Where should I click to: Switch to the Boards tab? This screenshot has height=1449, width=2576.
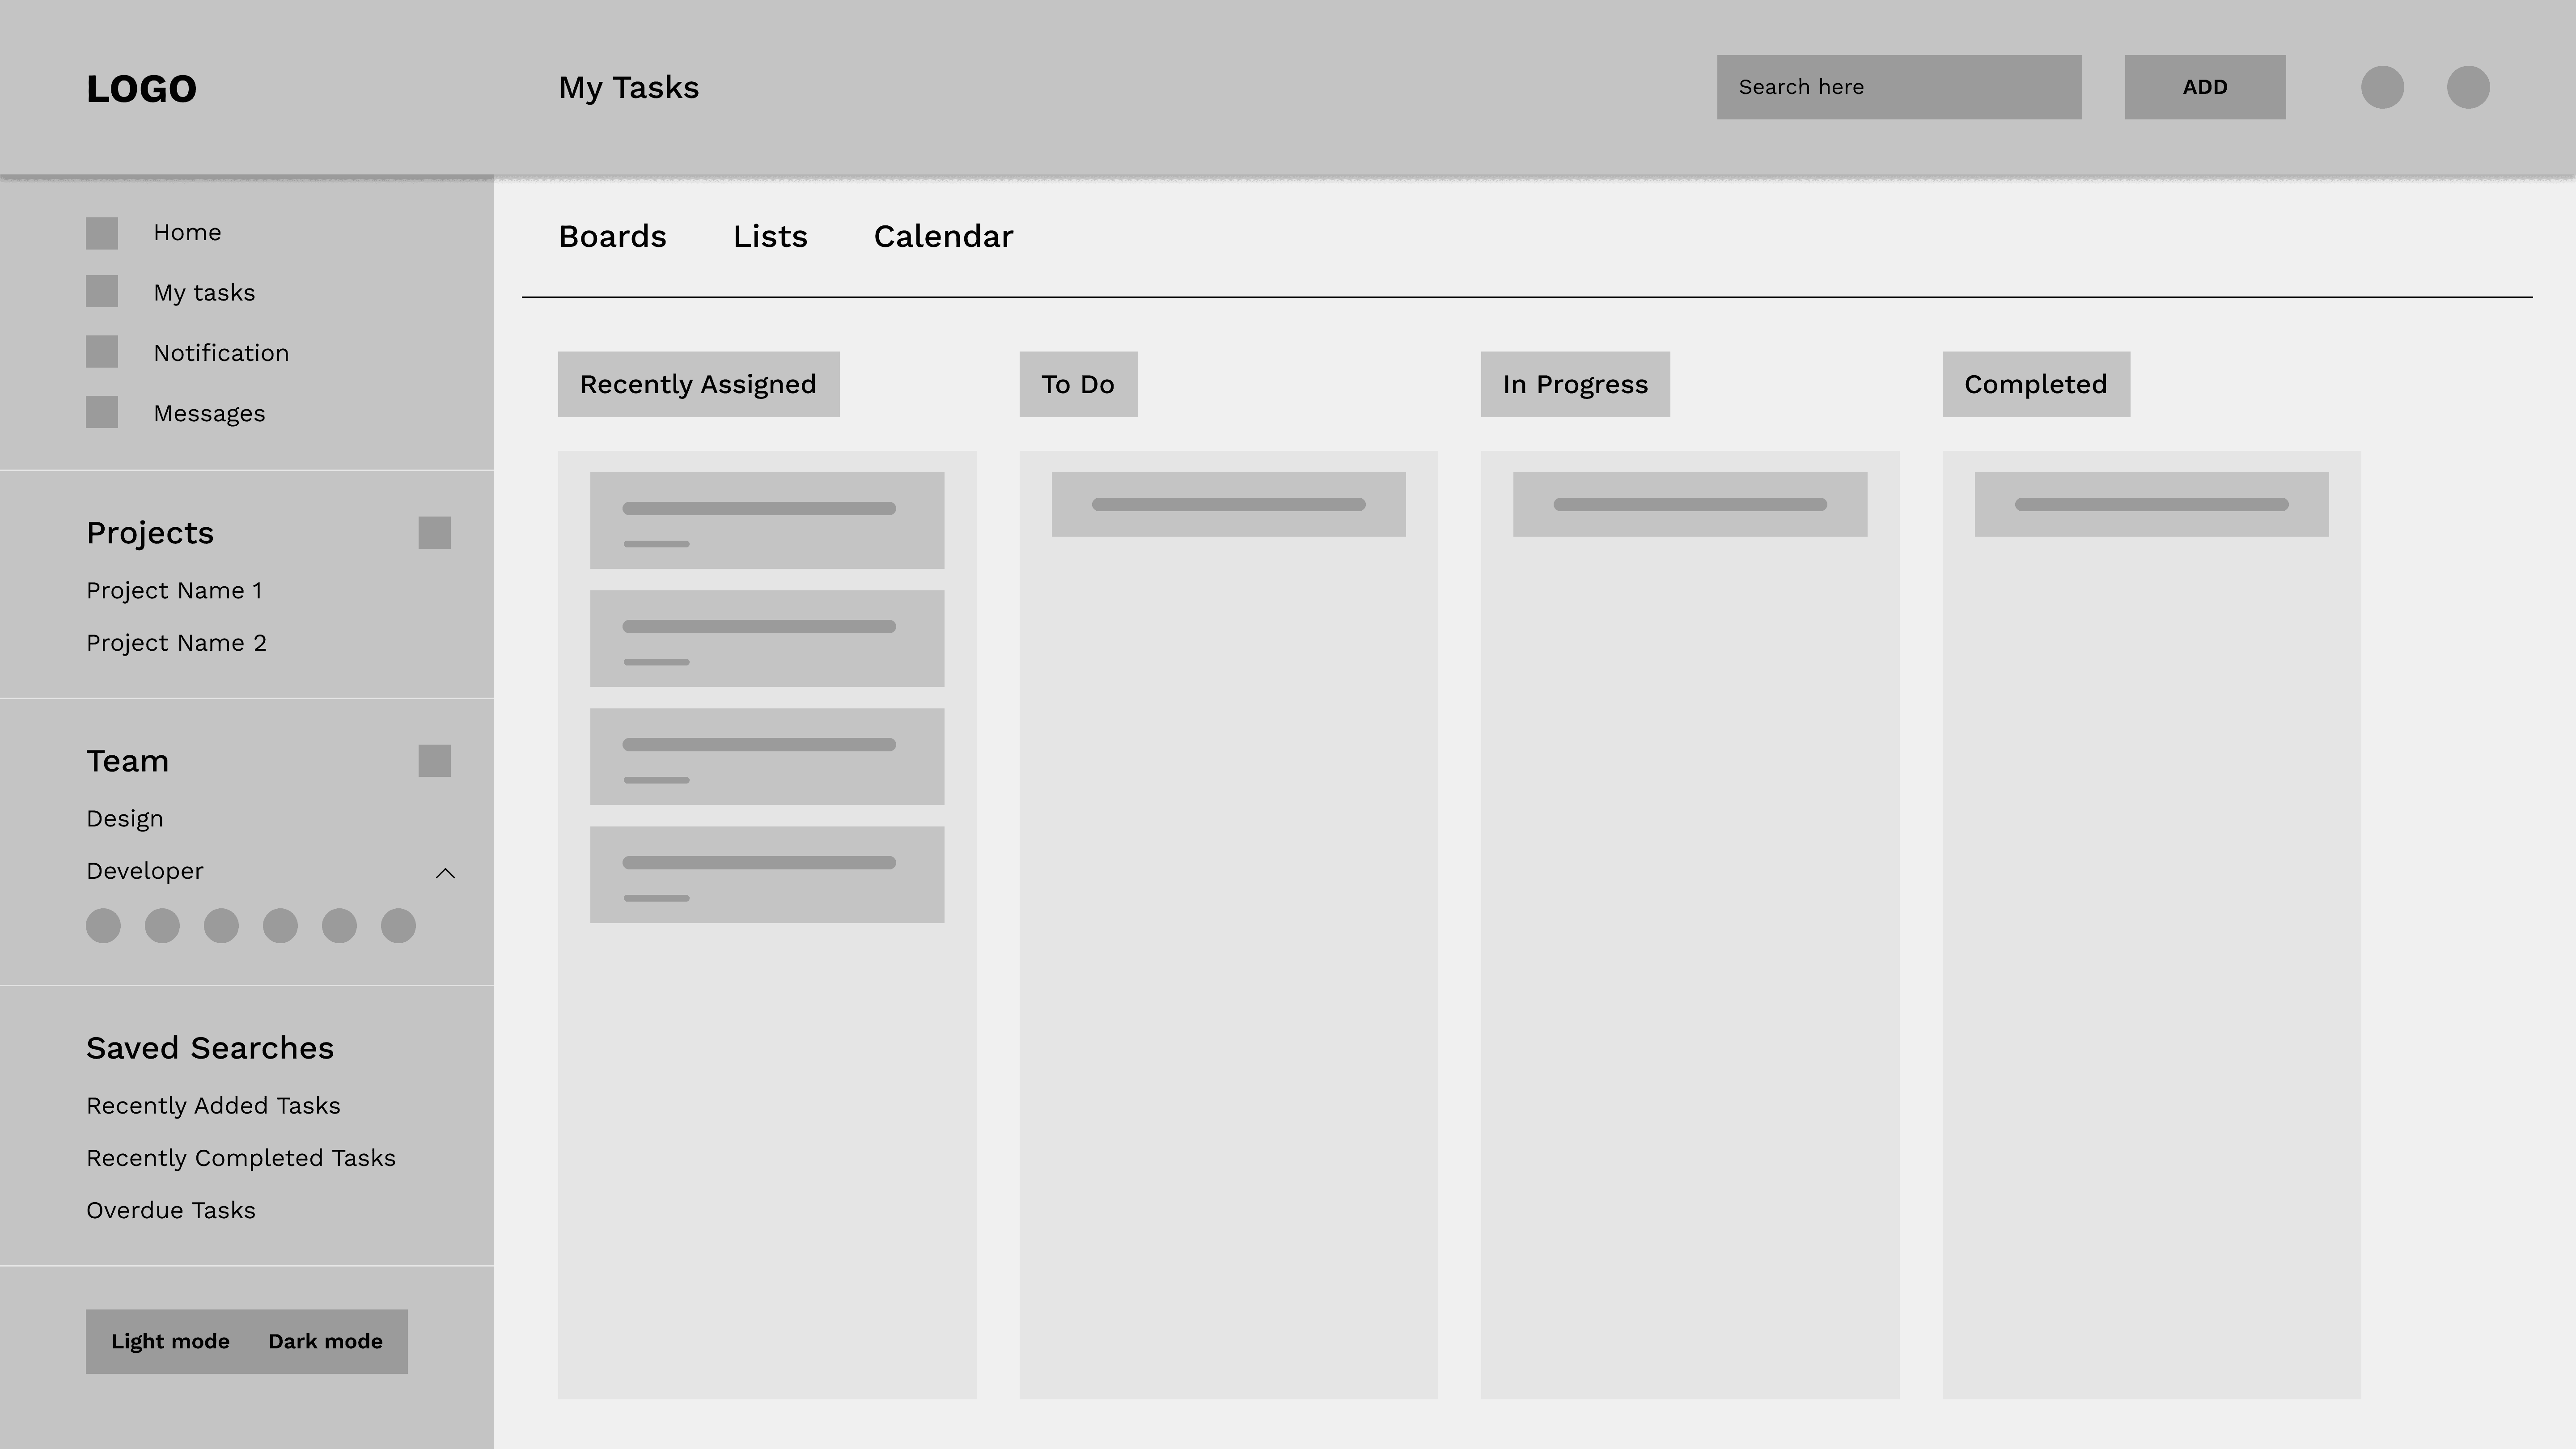tap(612, 237)
